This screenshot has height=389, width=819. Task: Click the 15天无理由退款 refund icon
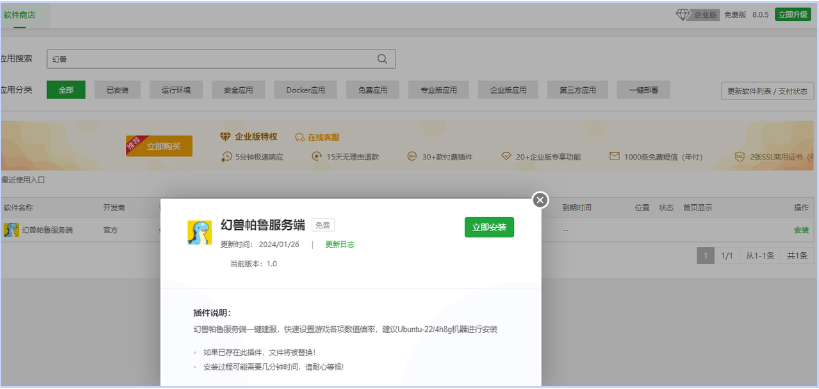pos(316,156)
